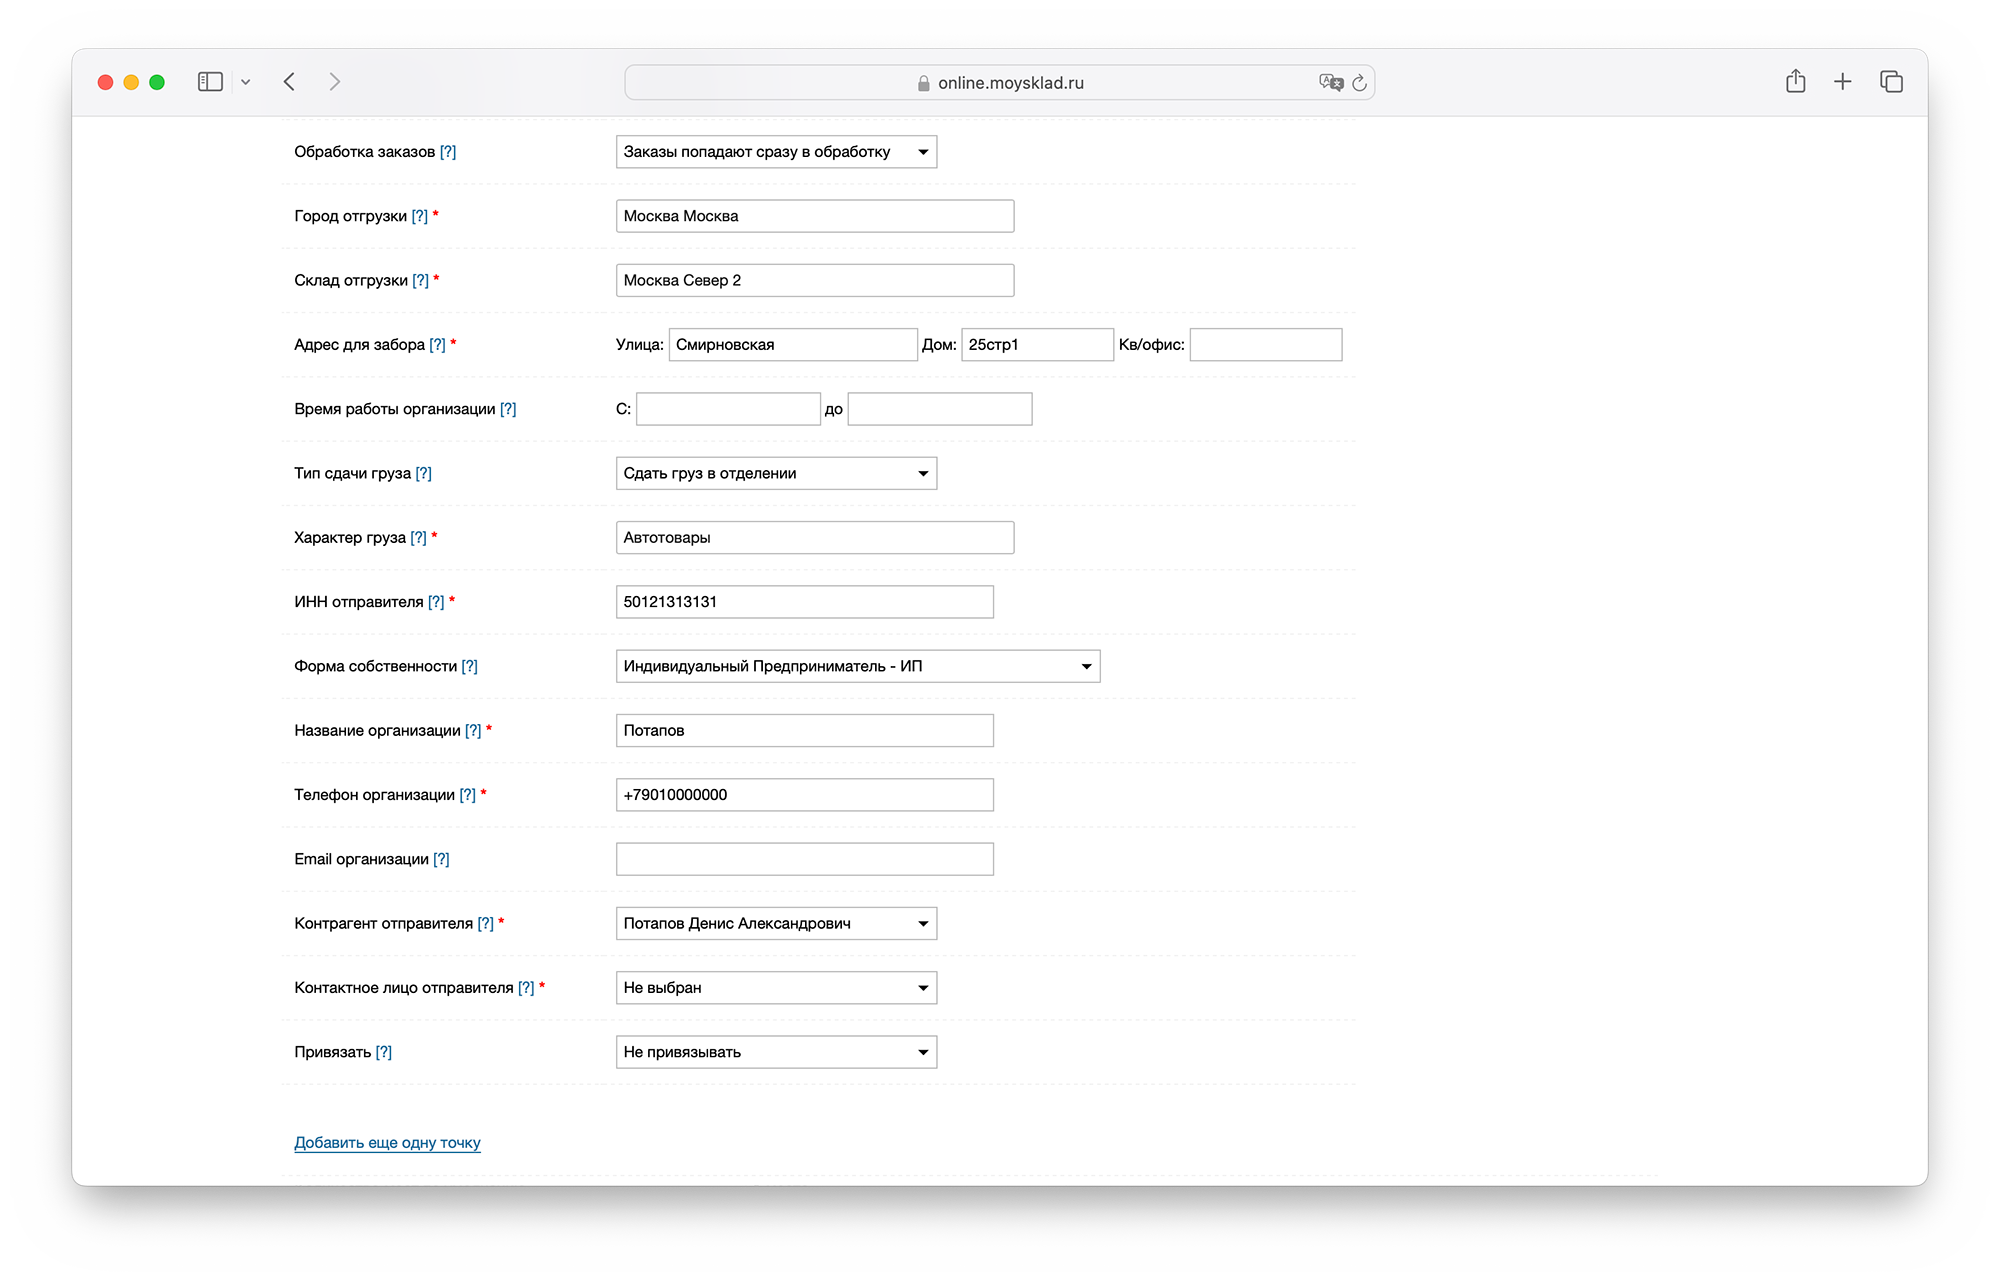2000x1281 pixels.
Task: Open the Share icon in the toolbar
Action: pyautogui.click(x=1795, y=82)
